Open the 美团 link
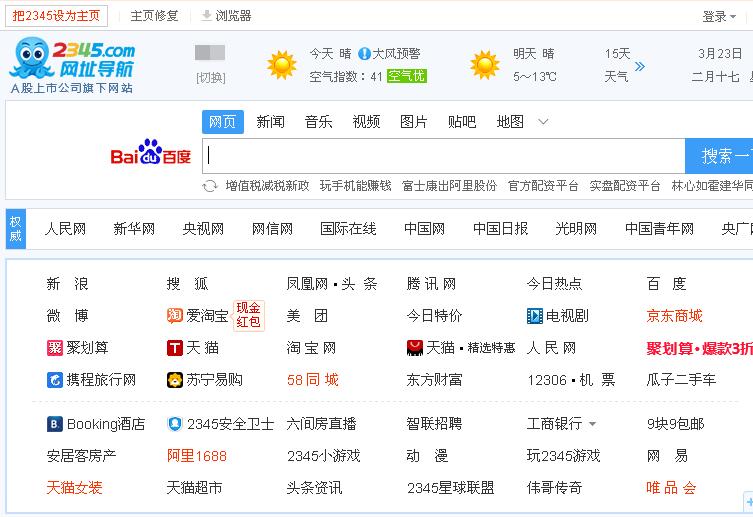Viewport: 753px width, 517px height. pyautogui.click(x=307, y=315)
